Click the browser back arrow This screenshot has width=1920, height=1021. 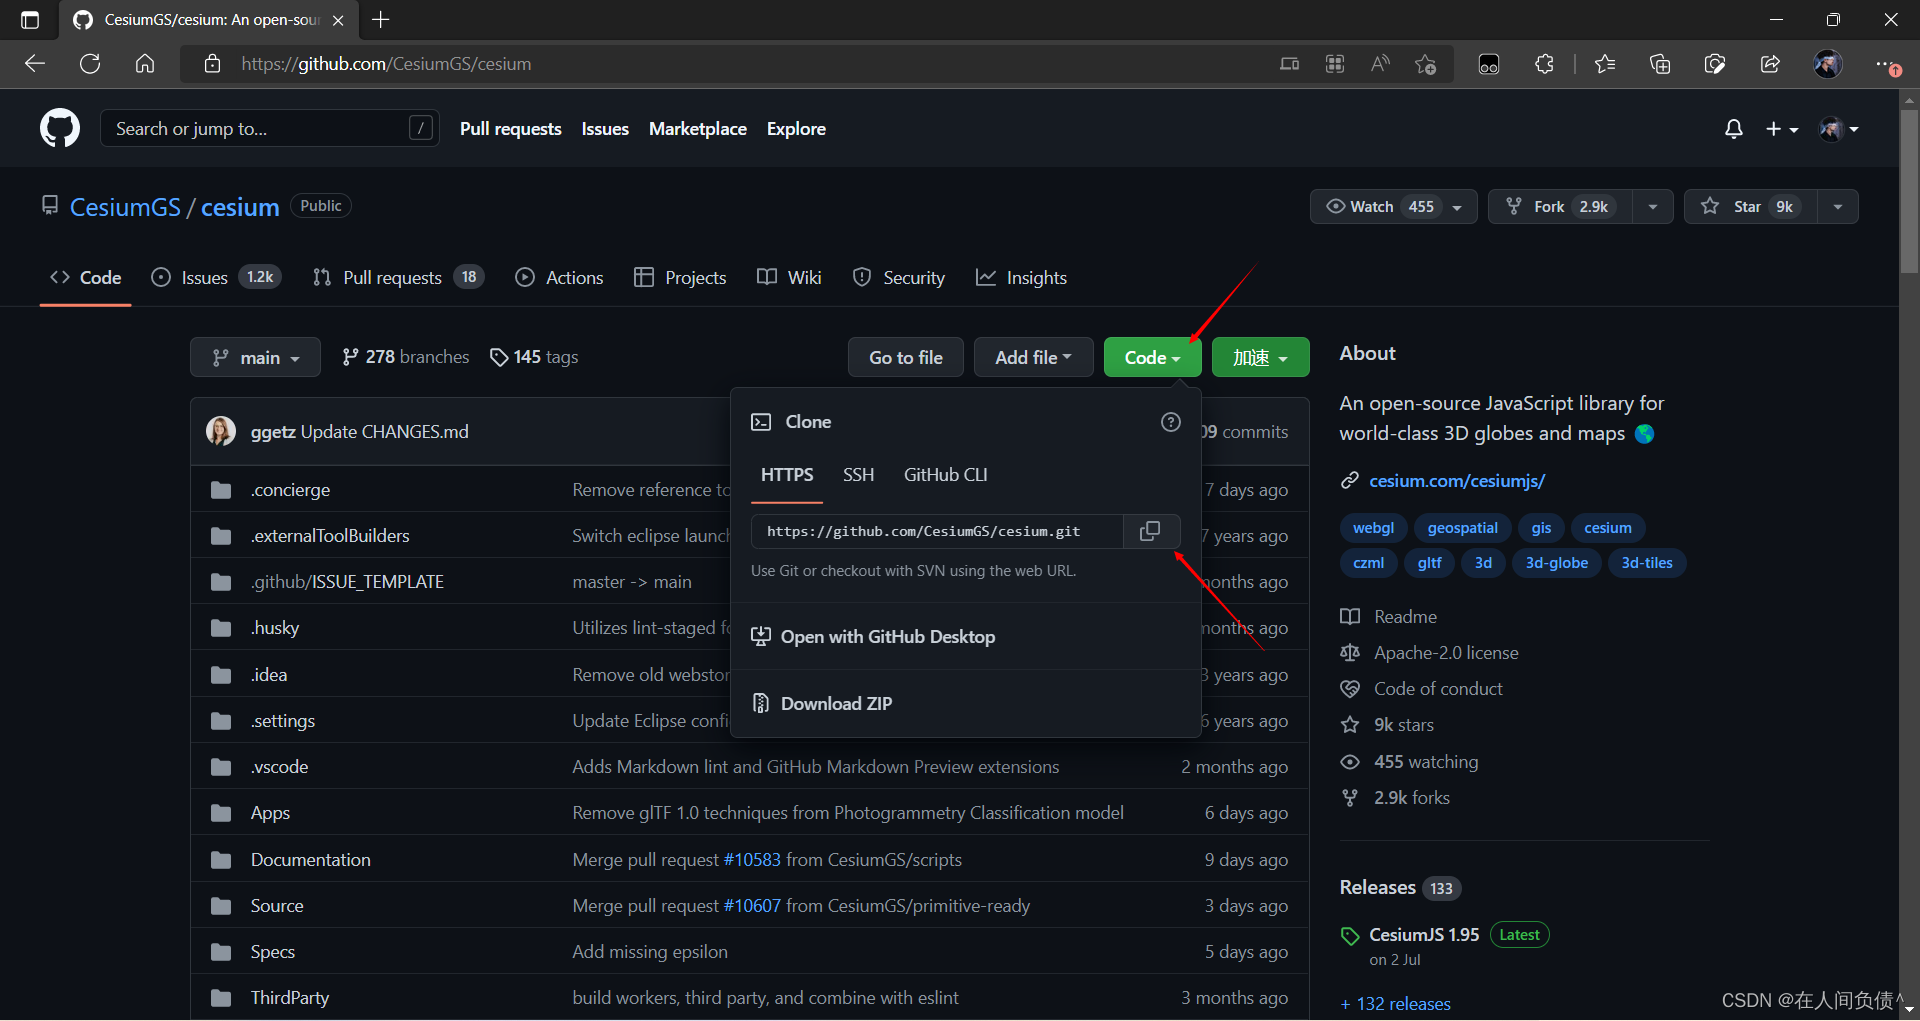coord(35,64)
